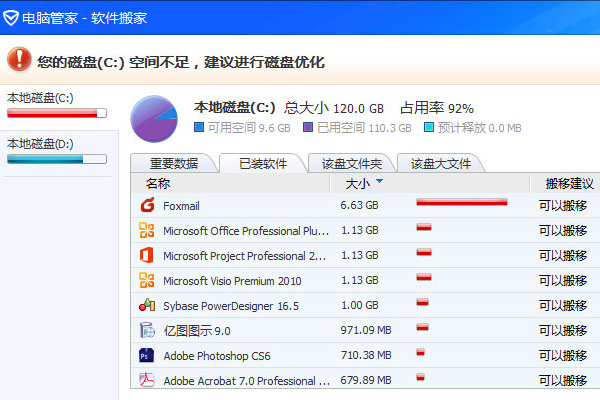Click the red exclamation warning icon
Viewport: 600px width, 400px height.
pos(19,59)
